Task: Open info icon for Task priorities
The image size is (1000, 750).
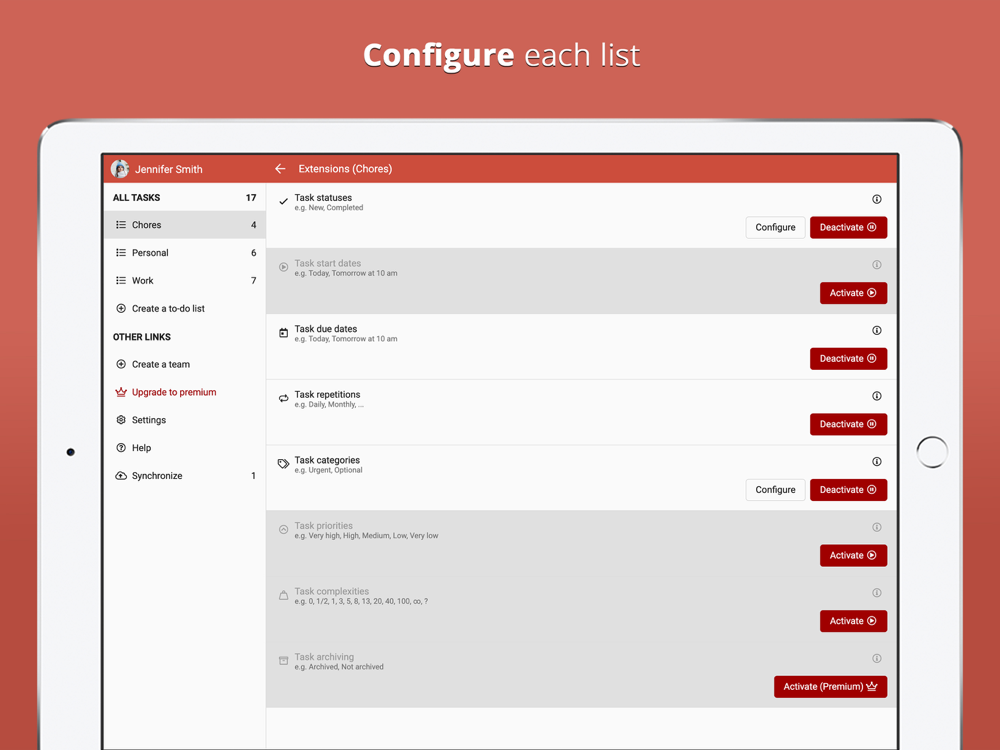Action: pos(877,527)
